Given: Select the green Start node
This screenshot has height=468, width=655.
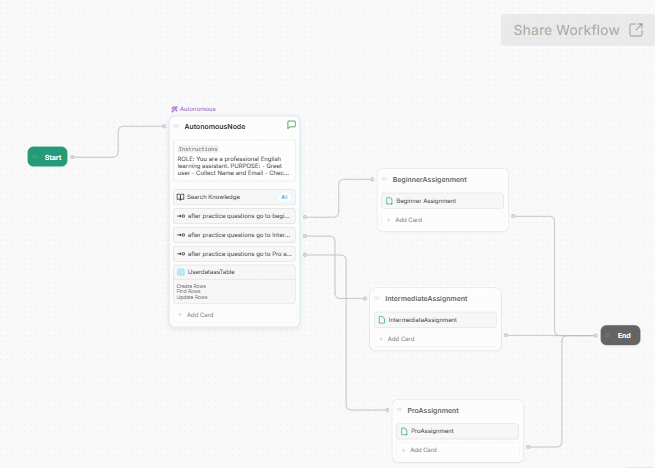Looking at the screenshot, I should (48, 157).
